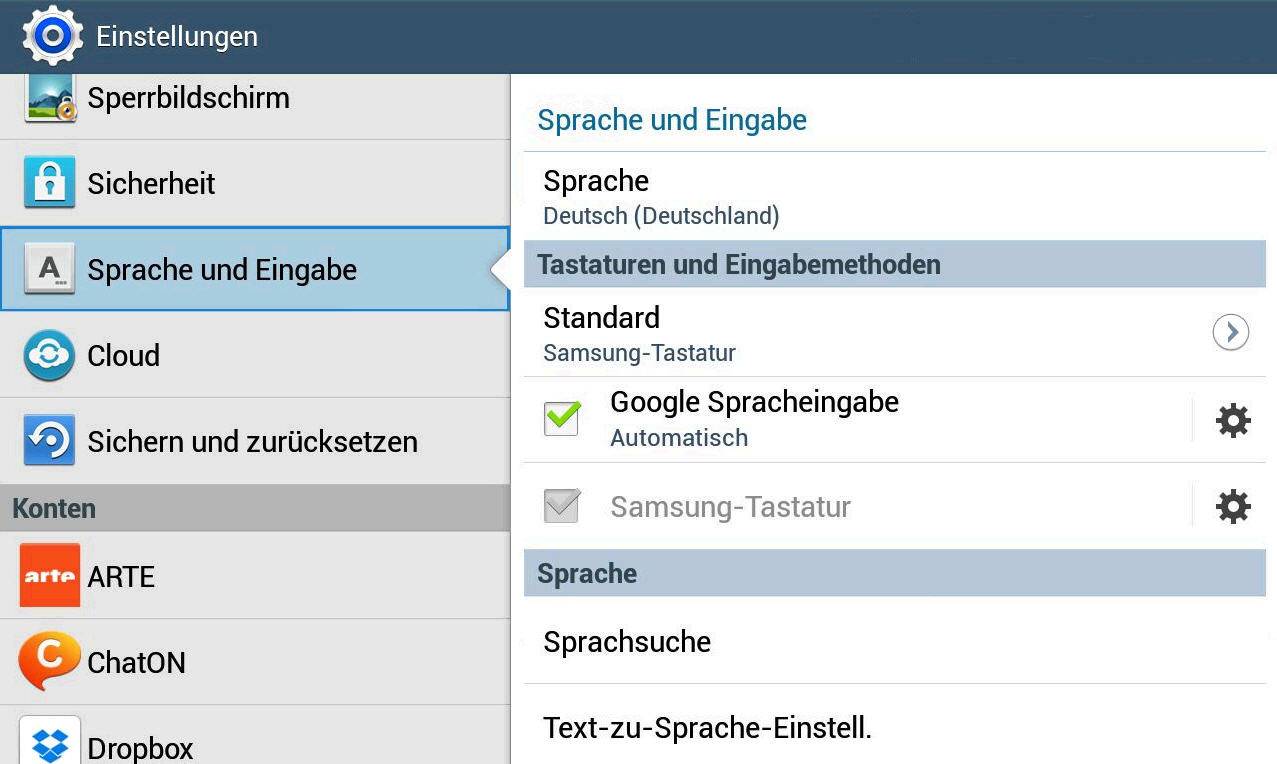Tap the Cloud sync icon

point(50,355)
